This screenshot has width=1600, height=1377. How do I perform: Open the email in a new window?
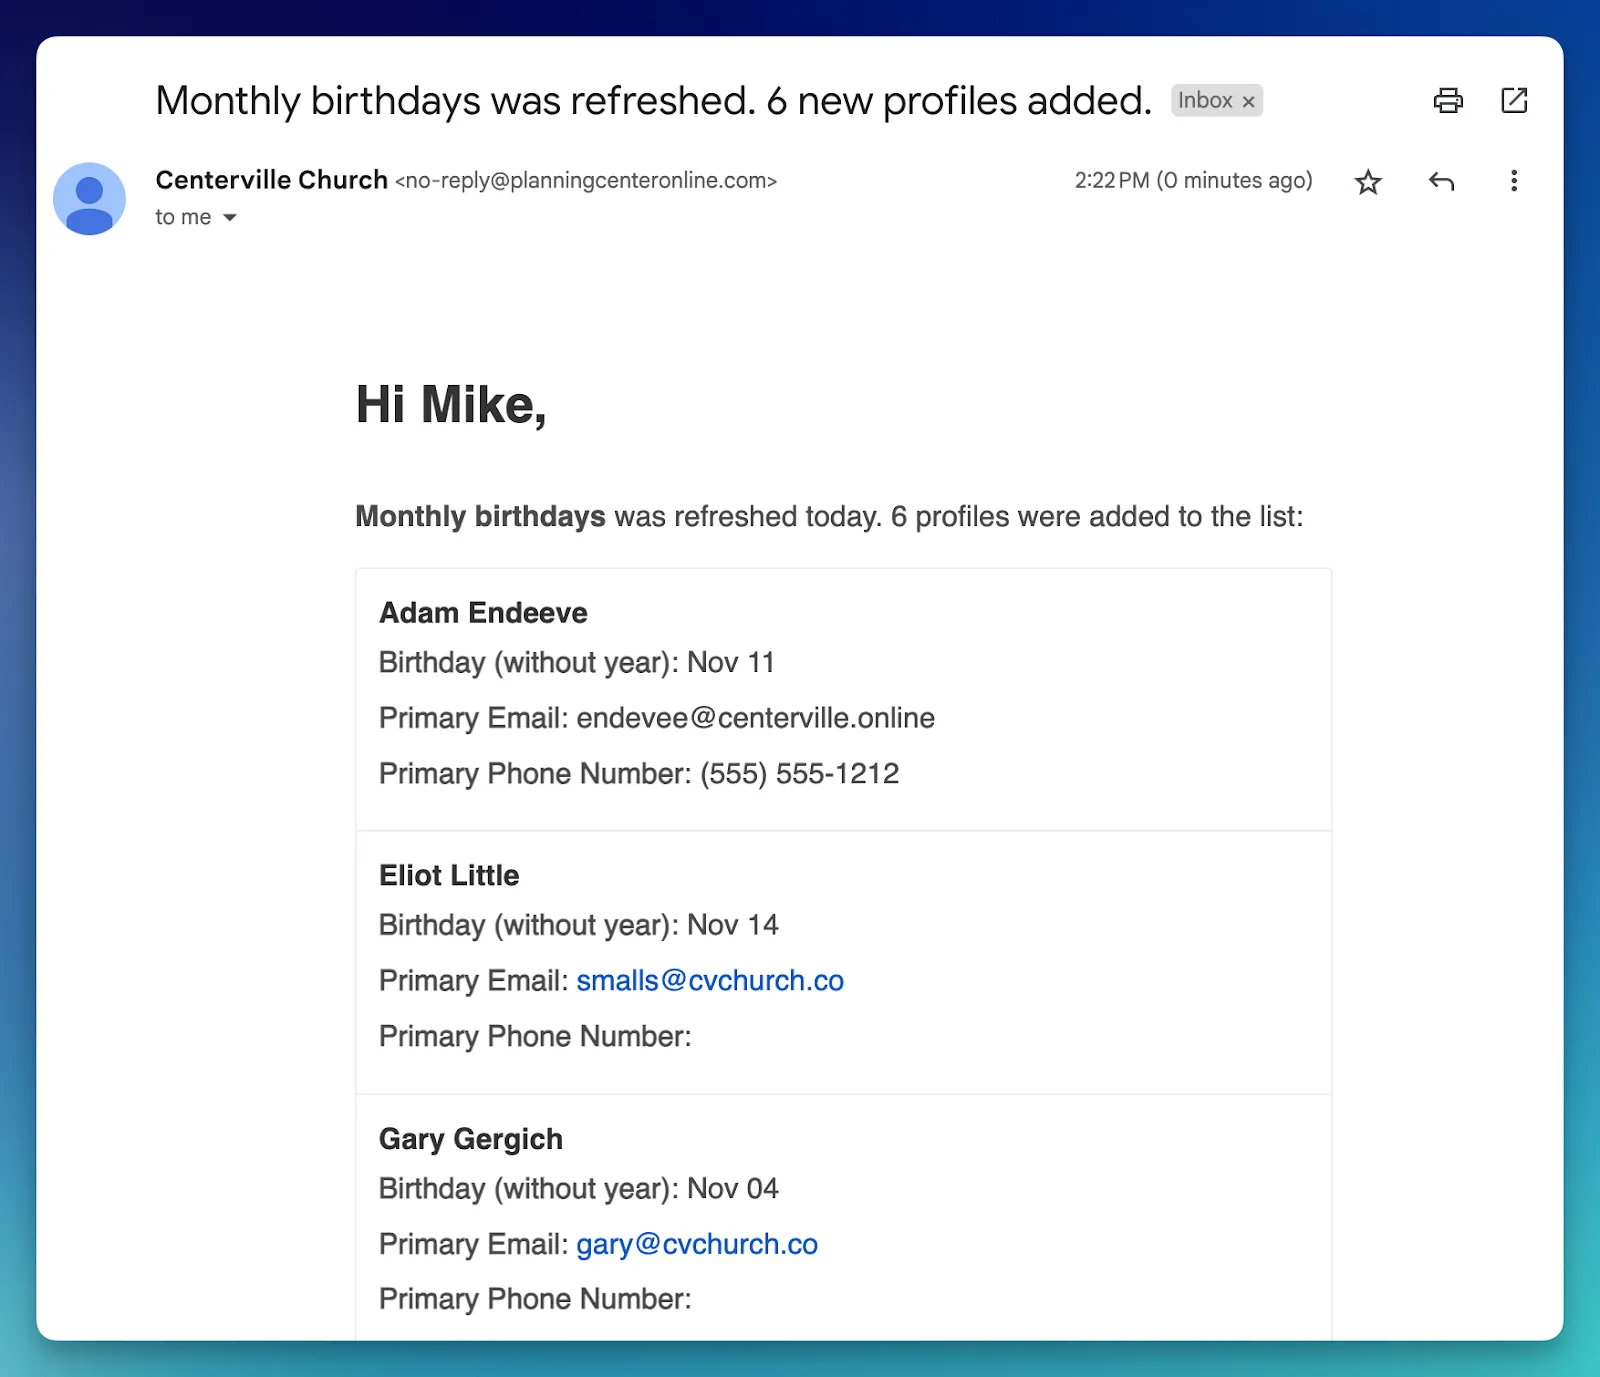(1513, 101)
